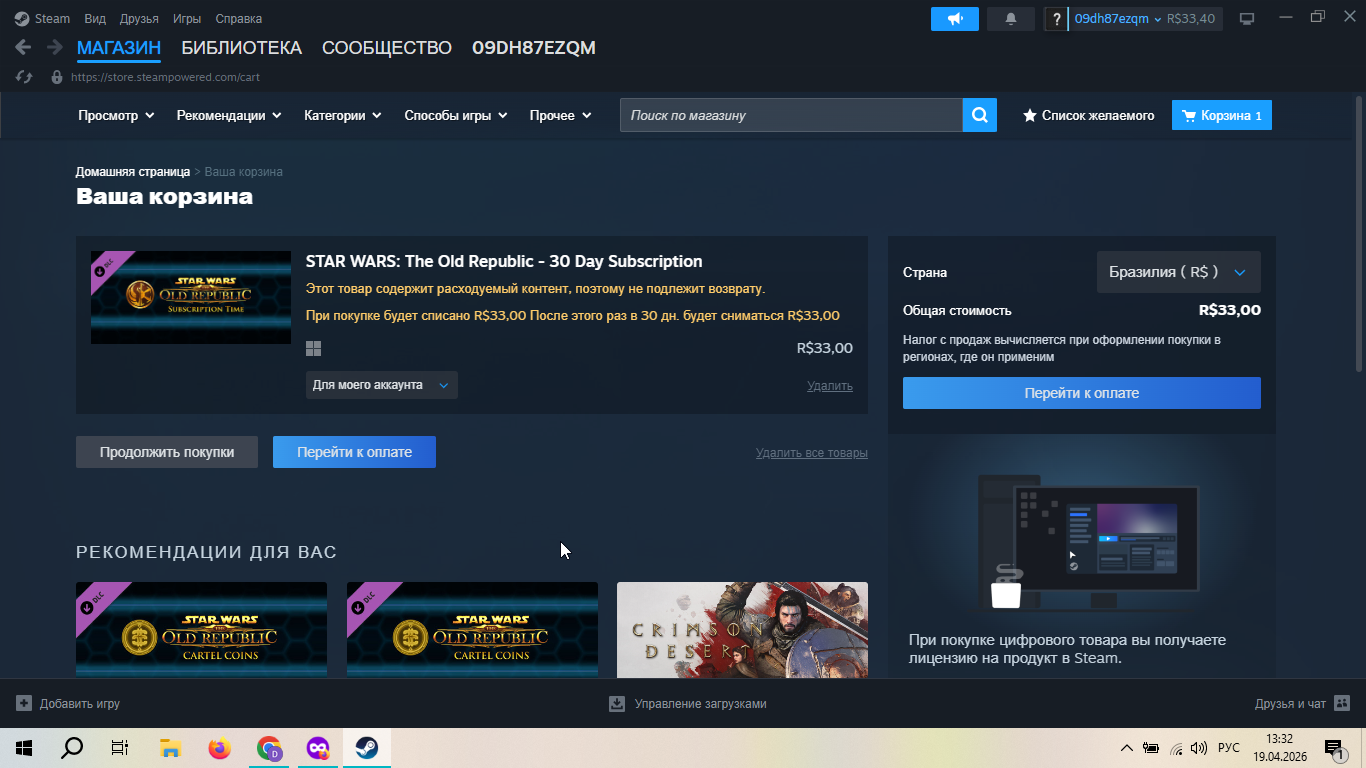Open wishlist via star icon

tap(1029, 116)
